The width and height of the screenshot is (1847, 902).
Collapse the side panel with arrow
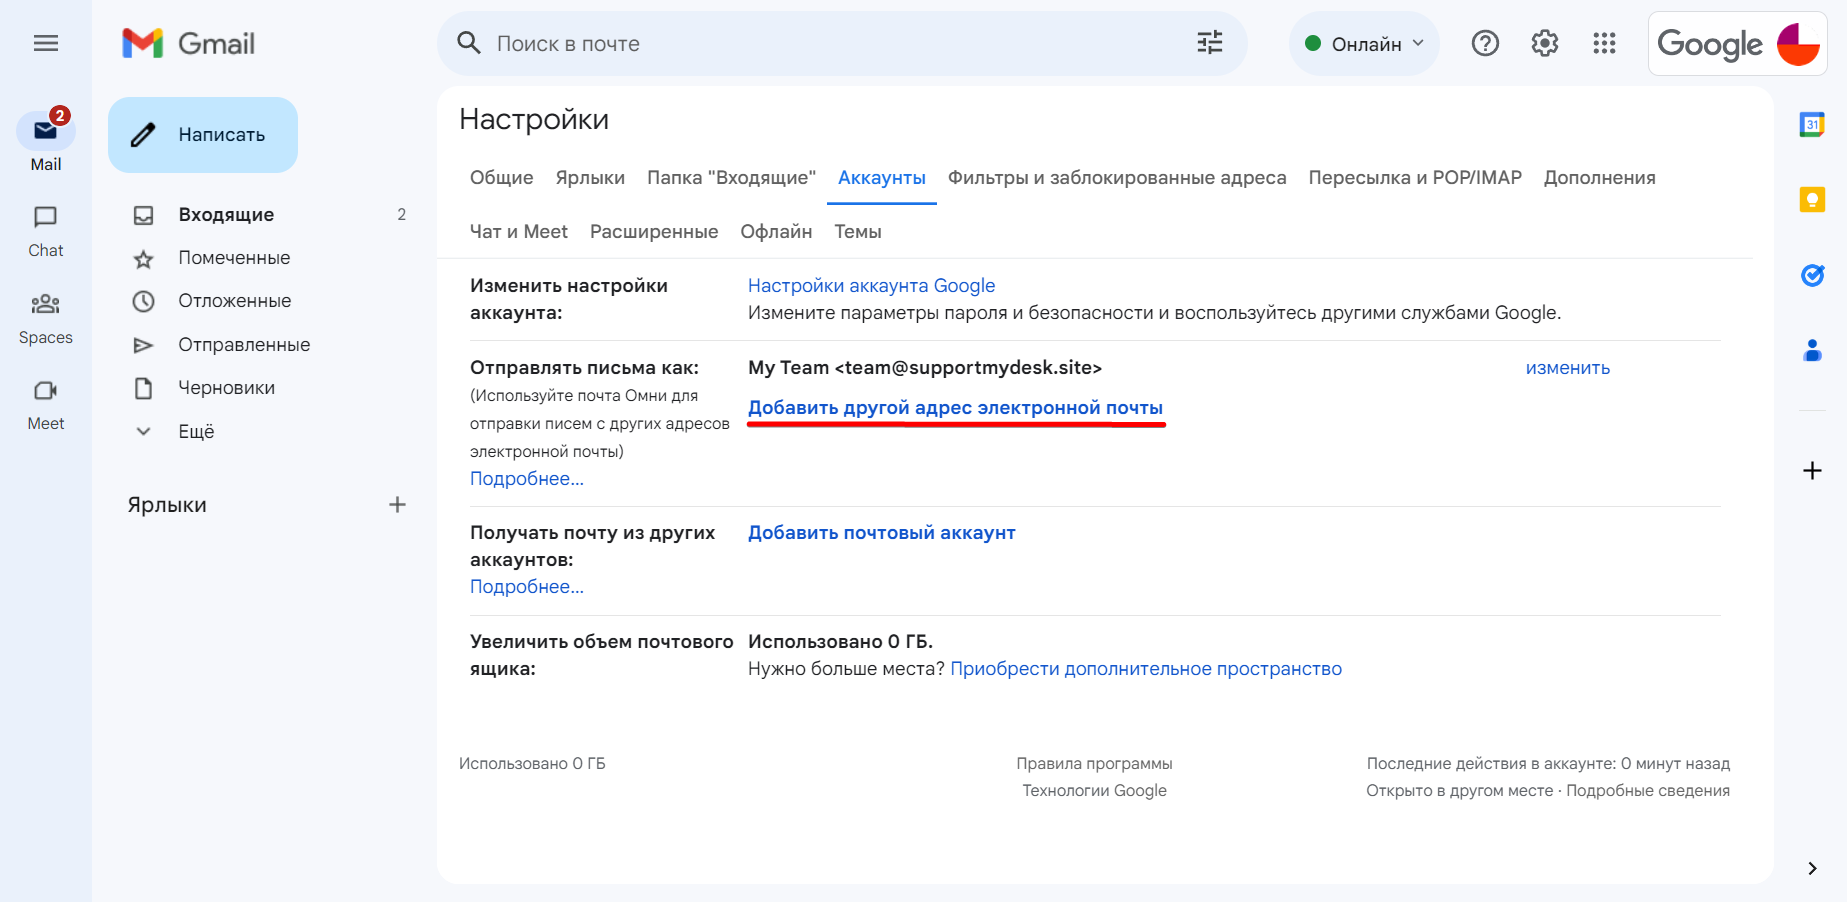click(1812, 868)
